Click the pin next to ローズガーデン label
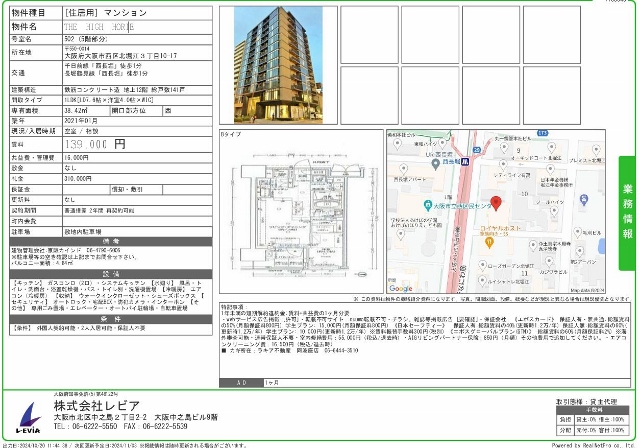Viewport: 640px width, 448px height. pos(482,266)
